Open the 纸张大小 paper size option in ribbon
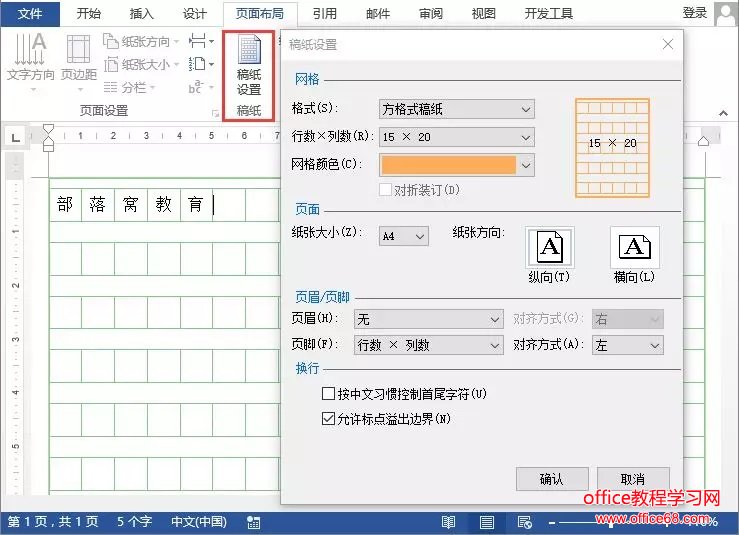 point(141,64)
